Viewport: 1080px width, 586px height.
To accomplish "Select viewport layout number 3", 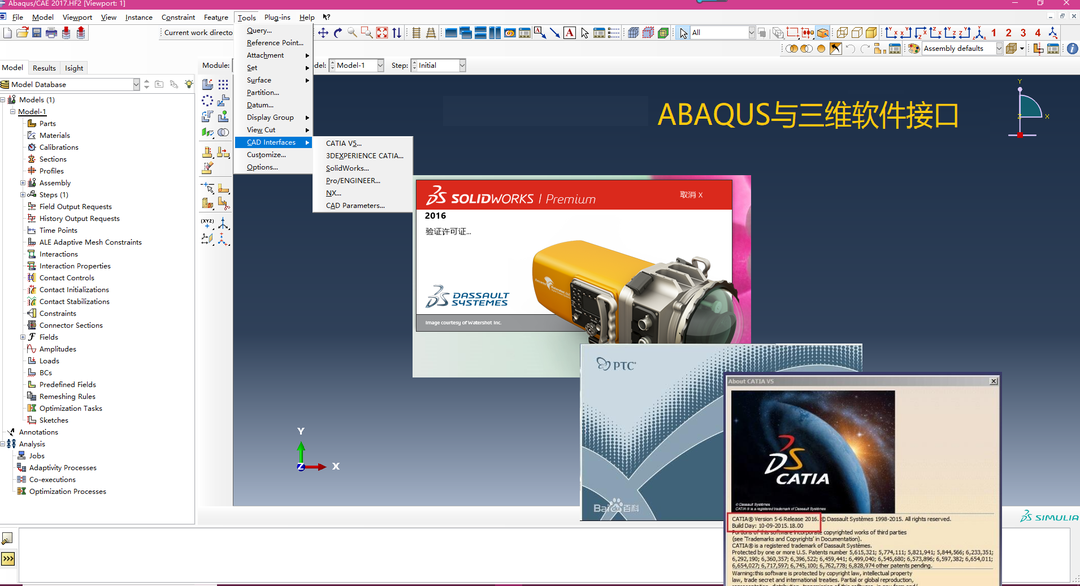I will tap(1023, 33).
